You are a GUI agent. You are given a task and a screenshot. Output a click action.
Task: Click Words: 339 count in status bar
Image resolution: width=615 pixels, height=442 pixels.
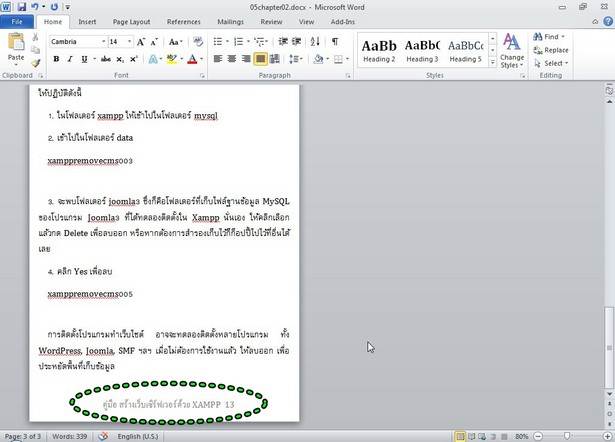pos(69,437)
